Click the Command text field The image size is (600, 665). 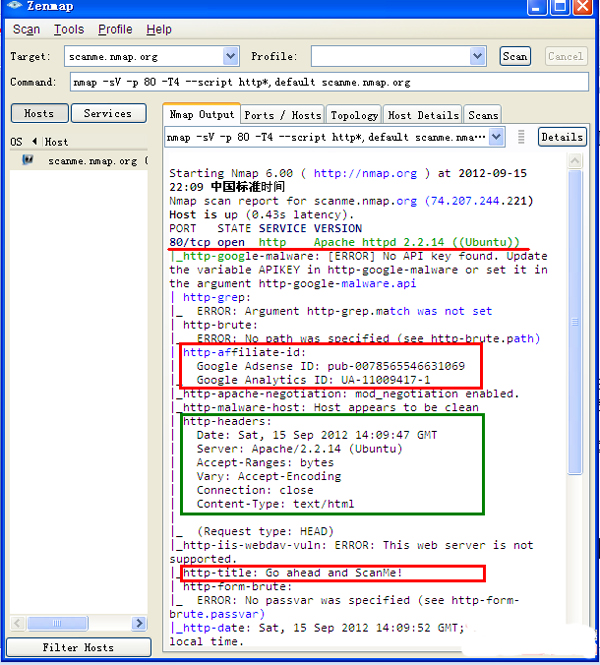point(329,82)
